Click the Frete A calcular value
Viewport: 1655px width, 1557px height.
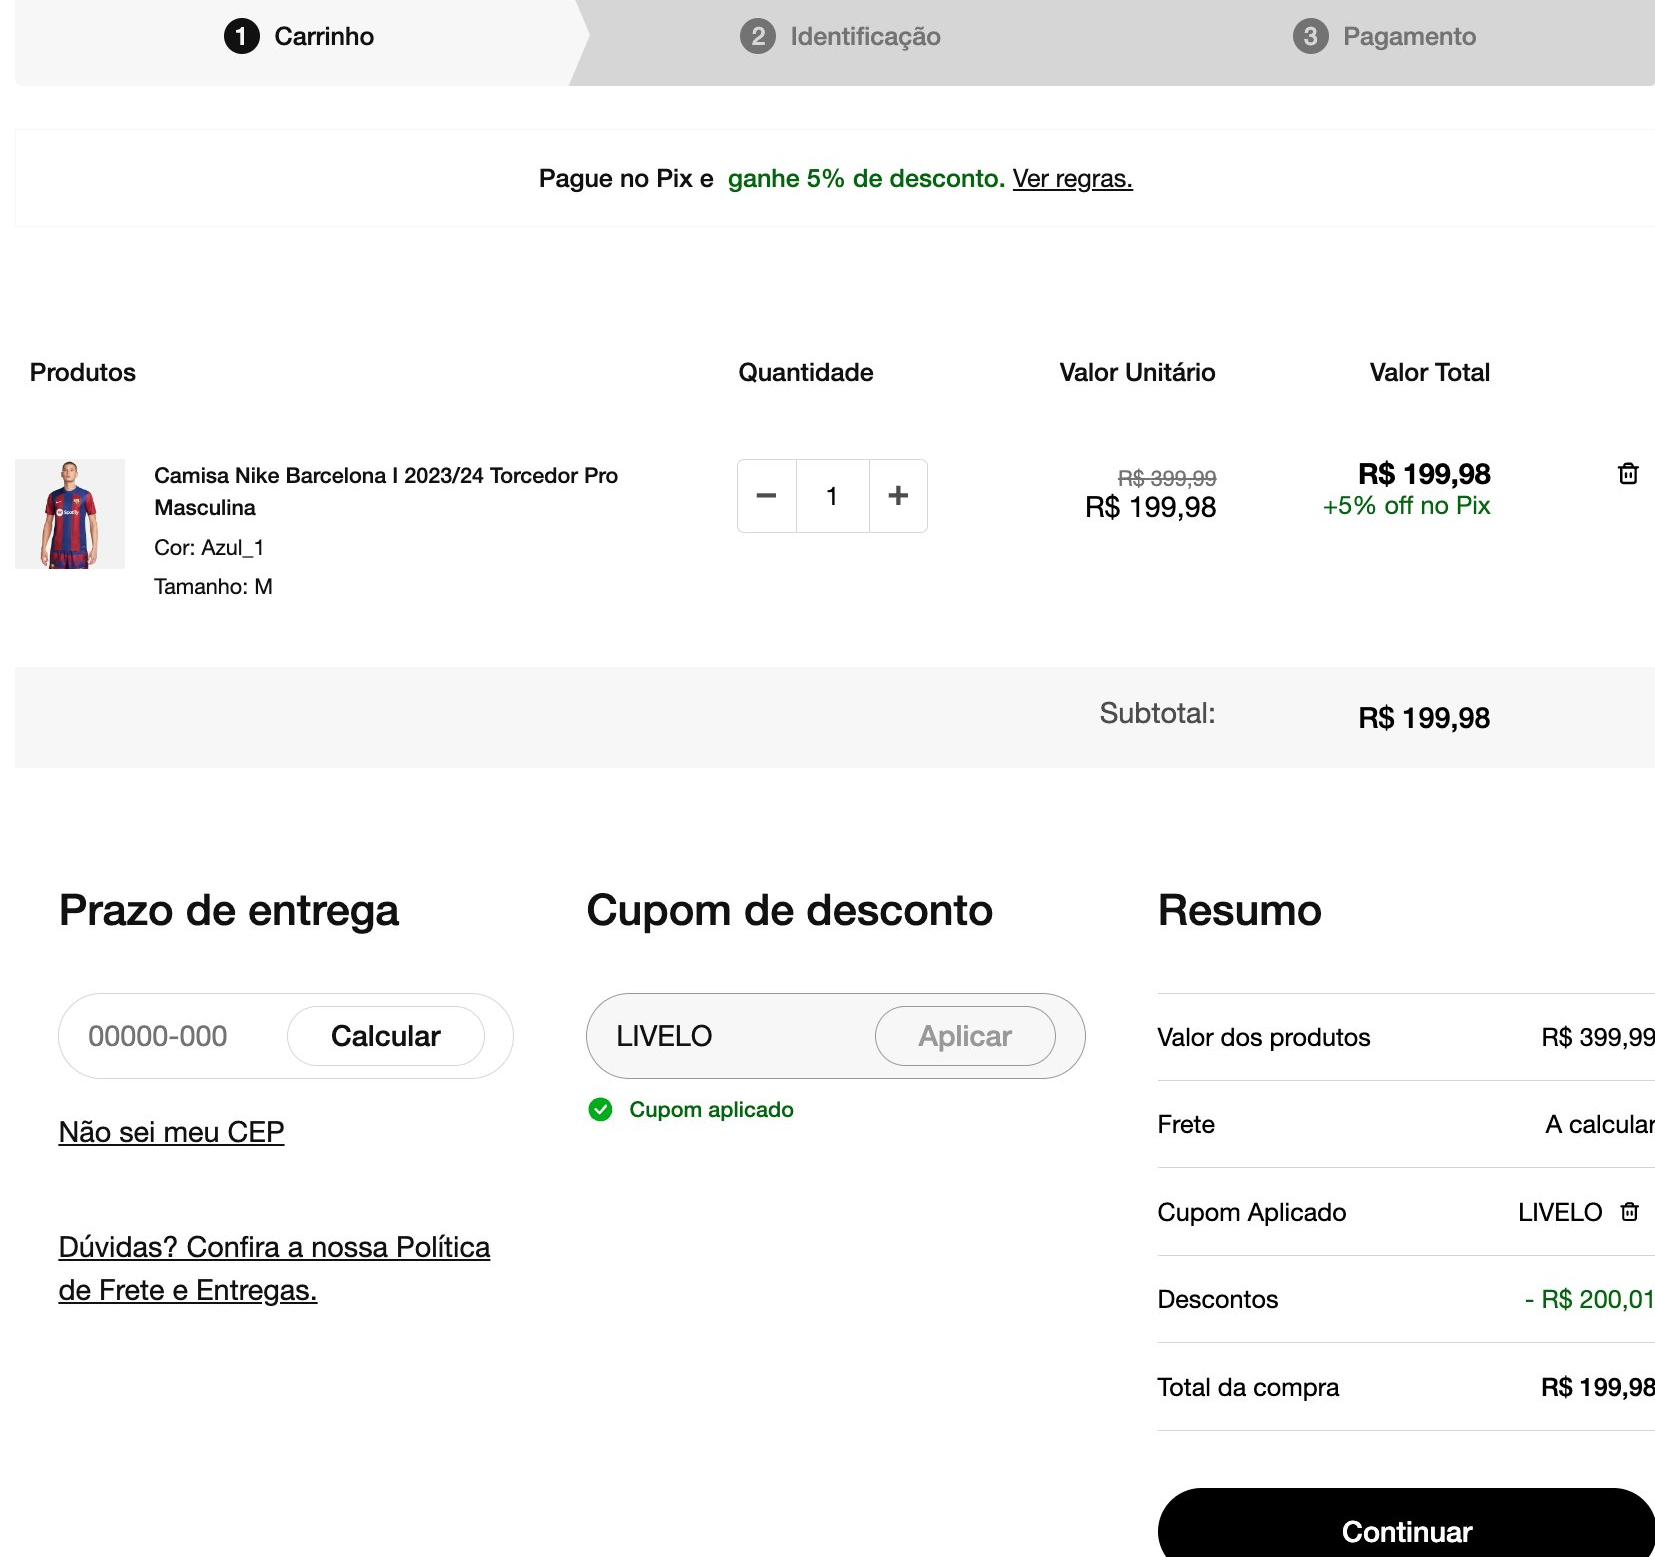click(1599, 1125)
